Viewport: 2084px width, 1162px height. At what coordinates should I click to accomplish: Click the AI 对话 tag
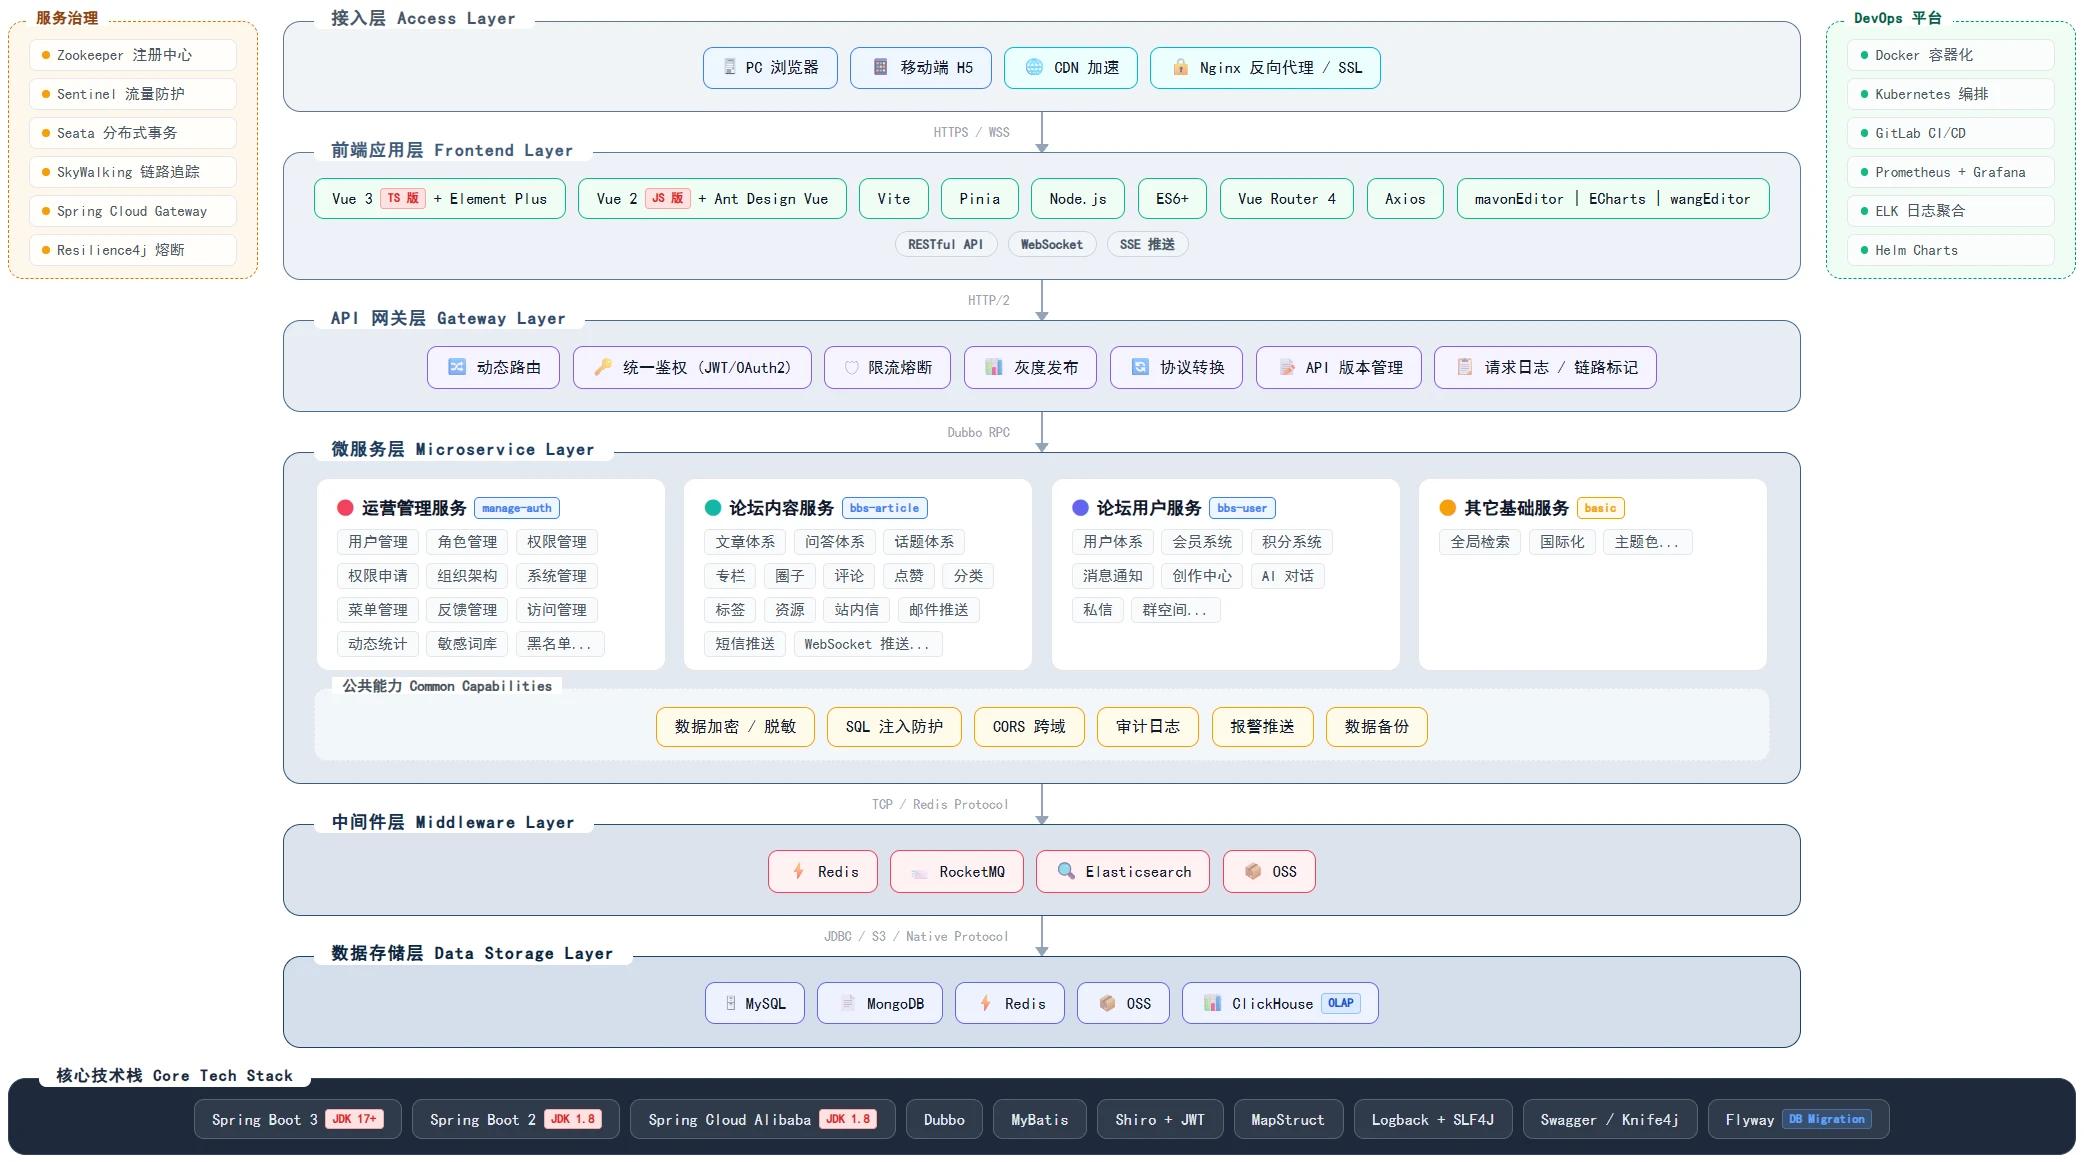(x=1288, y=576)
